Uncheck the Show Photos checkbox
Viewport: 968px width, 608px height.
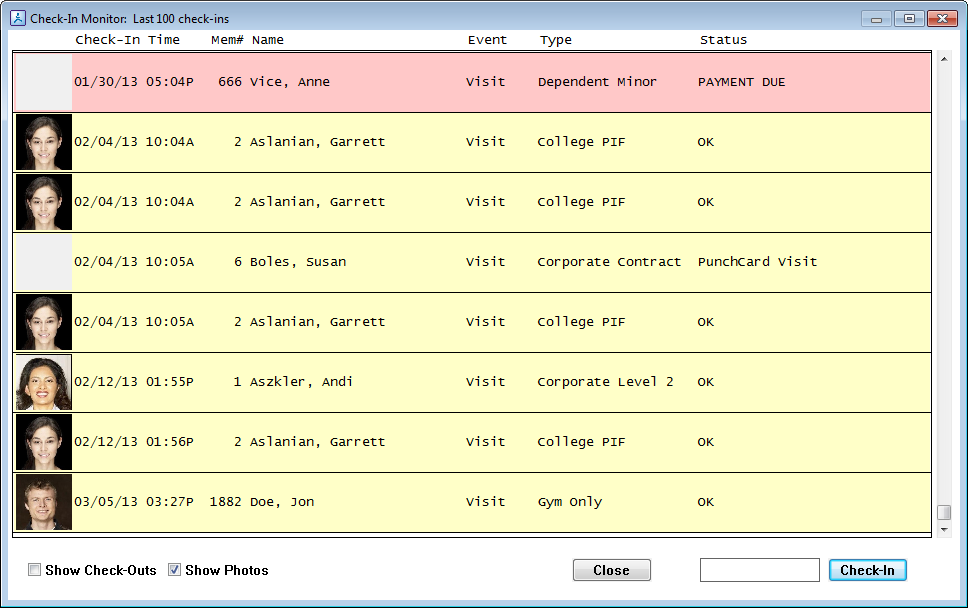pos(175,570)
